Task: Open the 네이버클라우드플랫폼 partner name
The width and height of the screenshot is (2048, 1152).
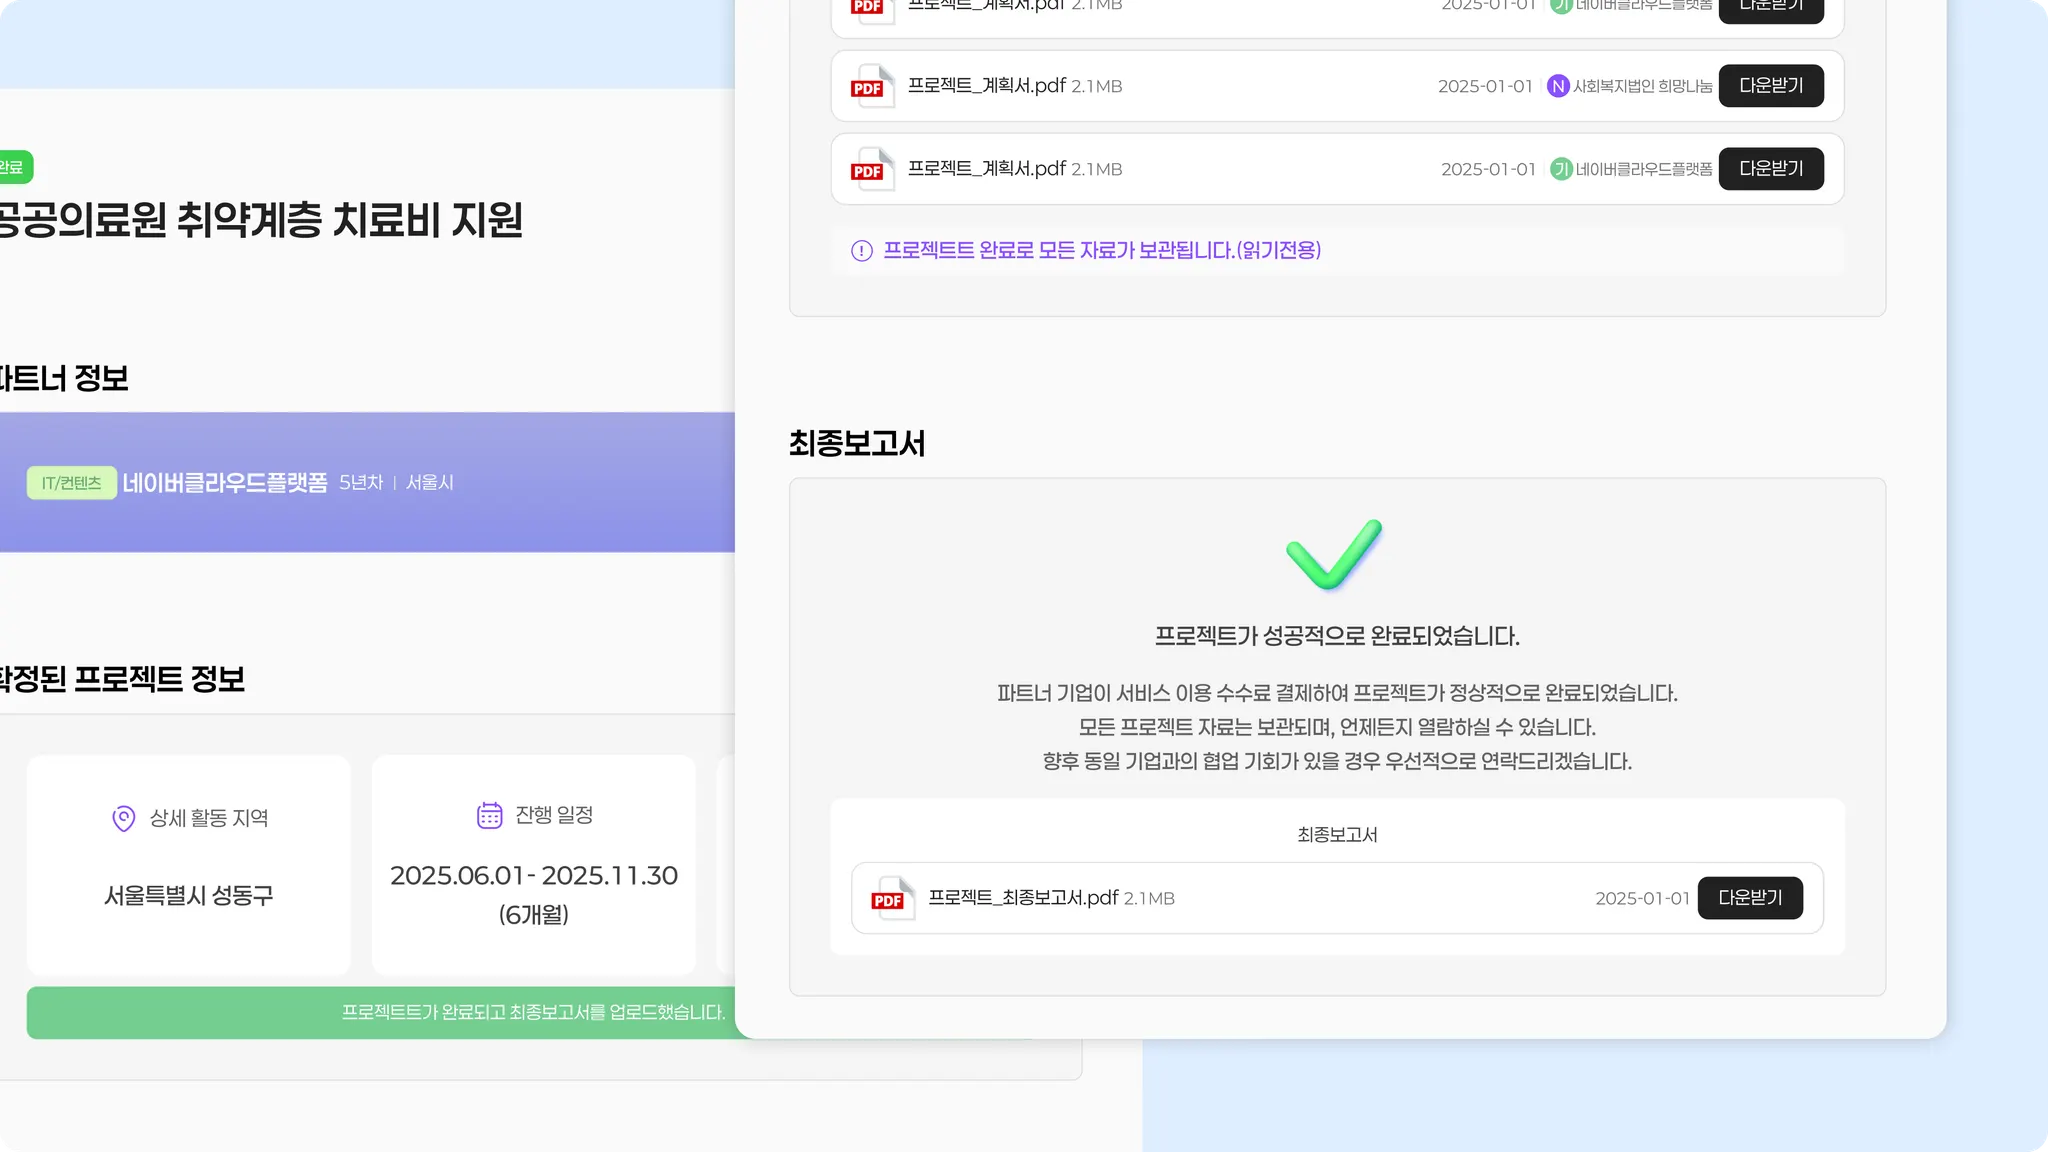Action: (x=225, y=483)
